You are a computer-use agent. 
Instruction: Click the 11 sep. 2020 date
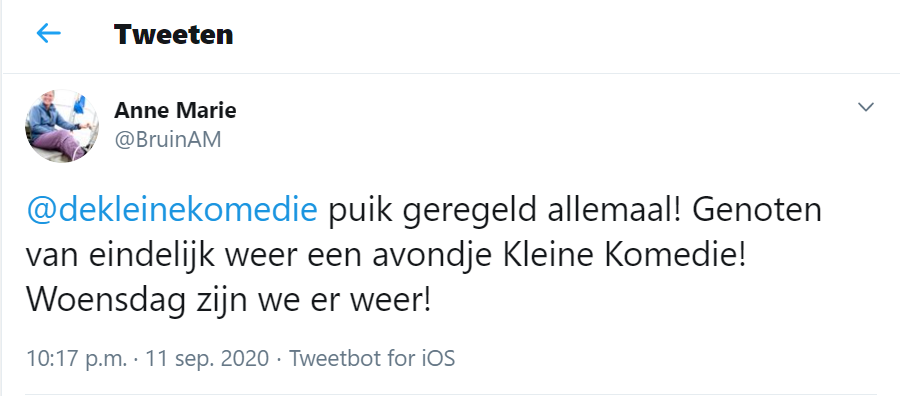(207, 359)
